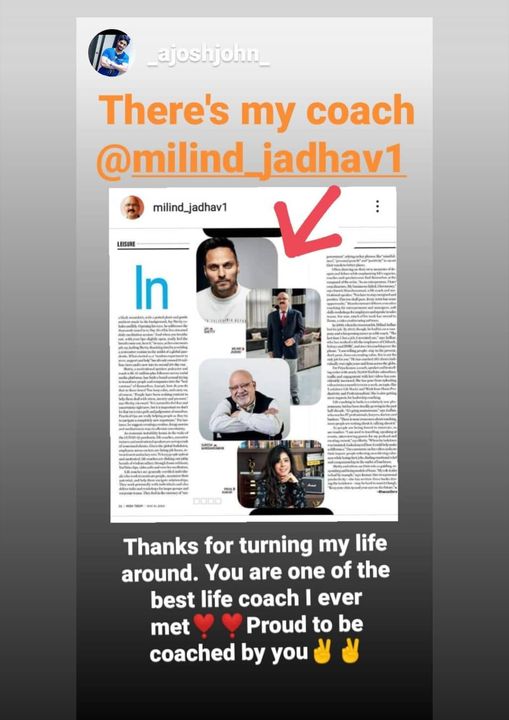509x720 pixels.
Task: Open three-dot options menu on shared post
Action: (377, 207)
